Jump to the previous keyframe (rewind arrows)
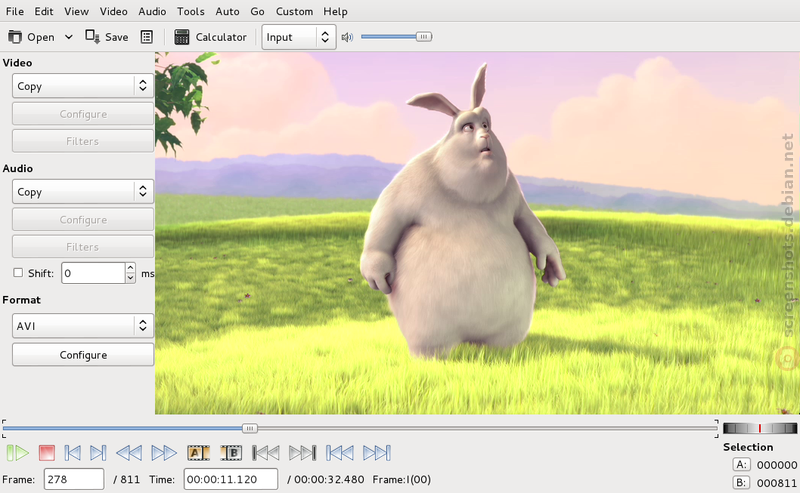Viewport: 800px width, 493px height. (x=129, y=453)
